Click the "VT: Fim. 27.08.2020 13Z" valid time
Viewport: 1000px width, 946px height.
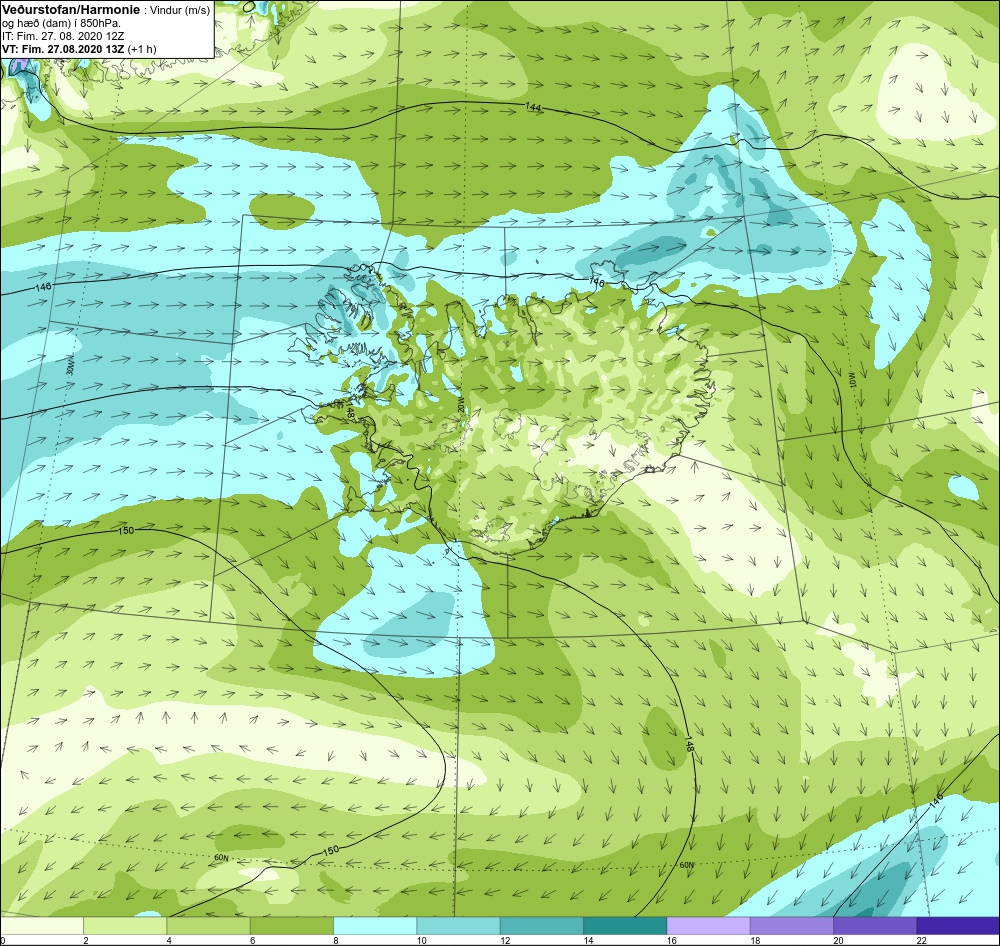point(63,49)
